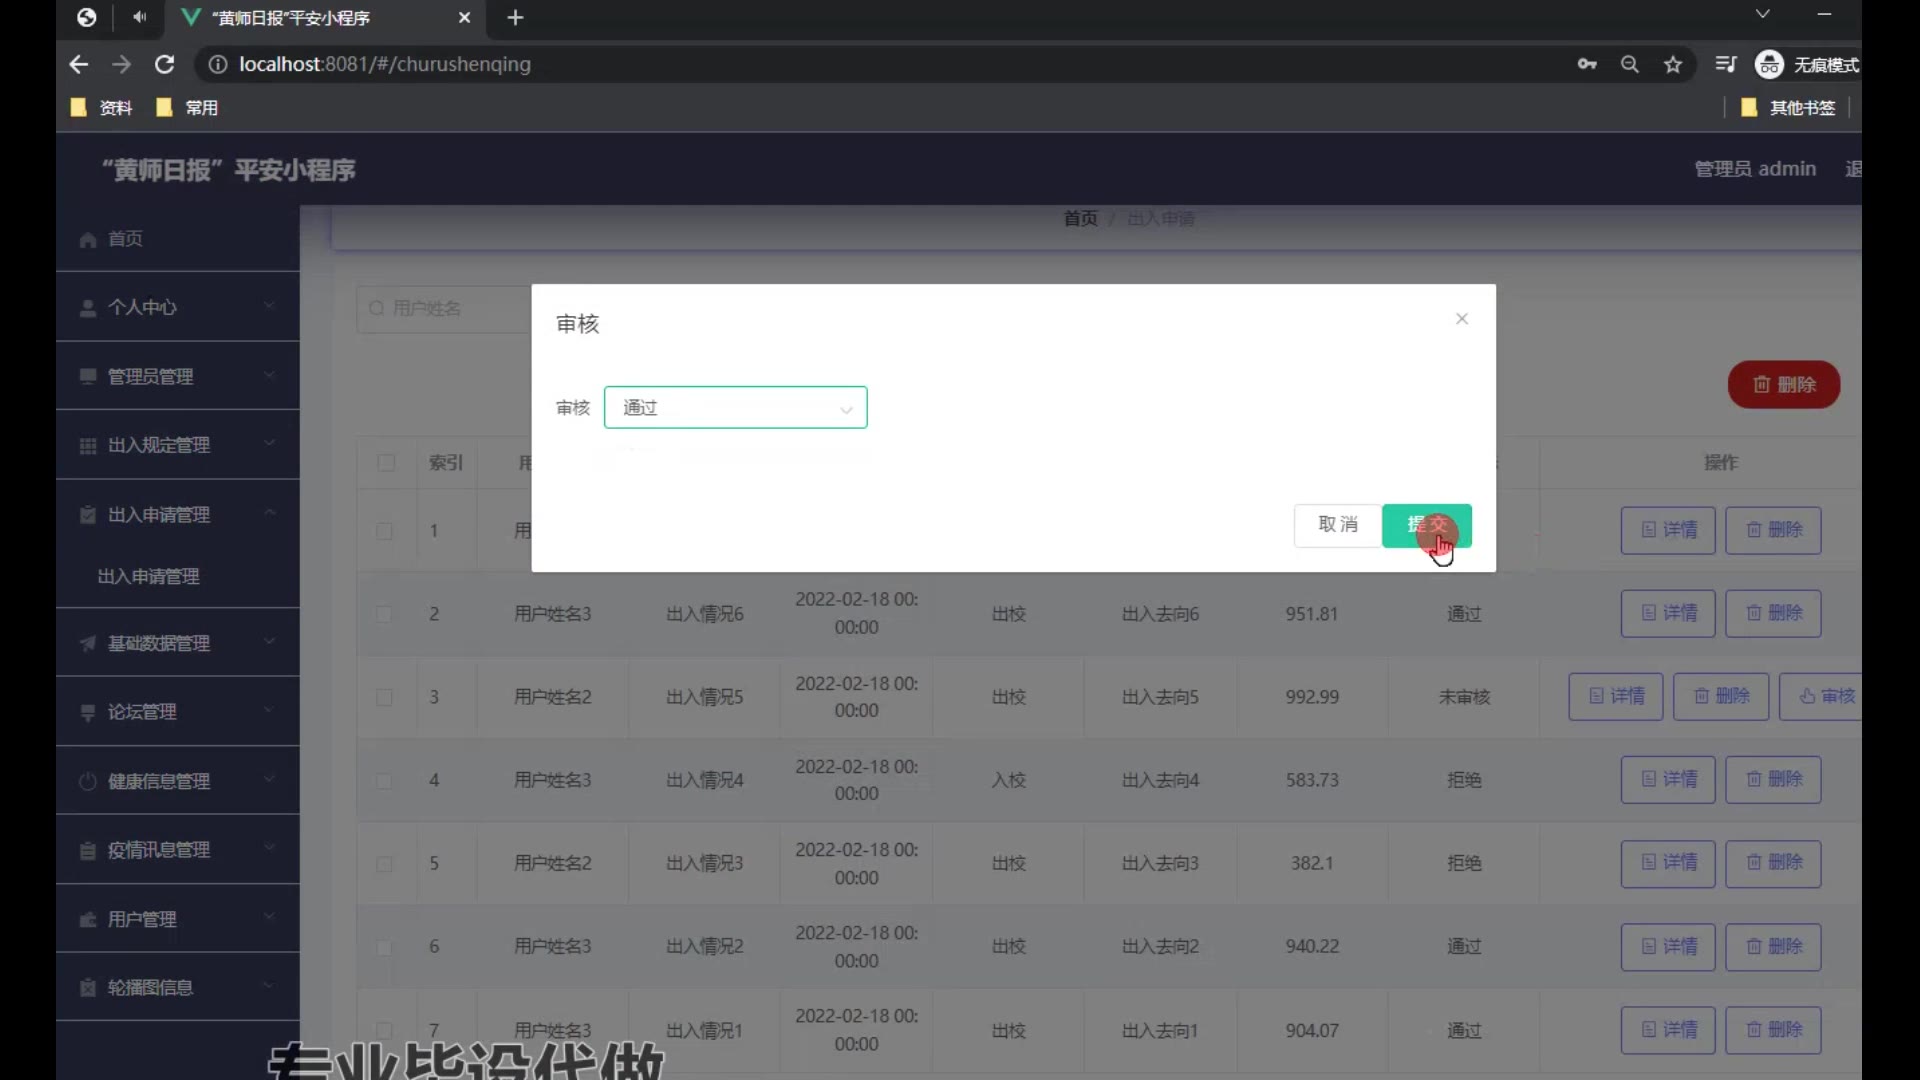Open 首页 in the sidebar
The width and height of the screenshot is (1920, 1080).
point(125,239)
